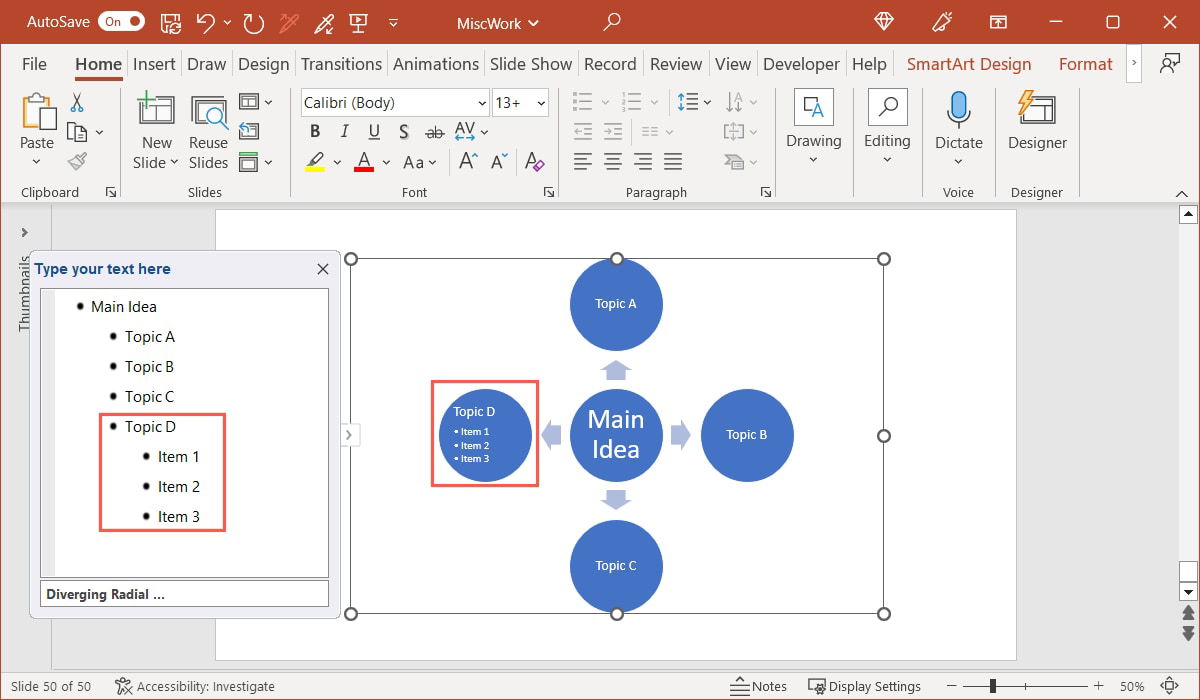
Task: Open the Designer pane
Action: [1037, 122]
